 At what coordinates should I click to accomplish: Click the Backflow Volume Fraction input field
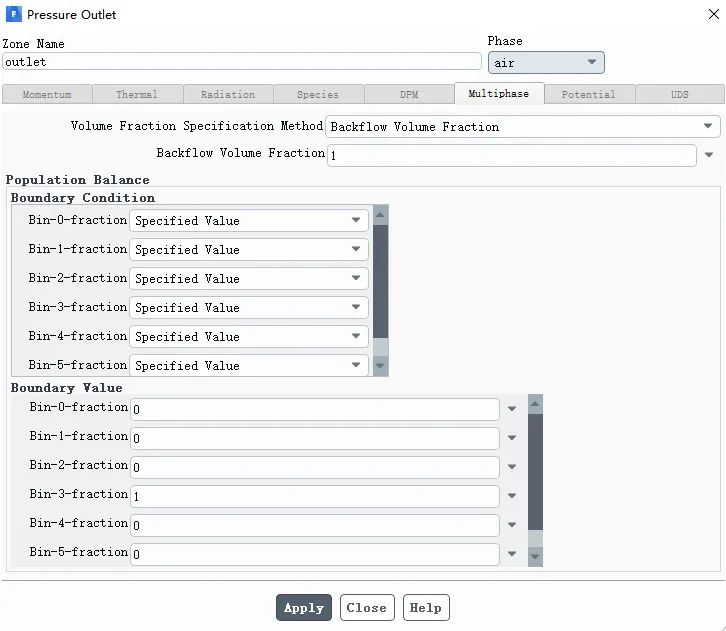click(x=511, y=155)
